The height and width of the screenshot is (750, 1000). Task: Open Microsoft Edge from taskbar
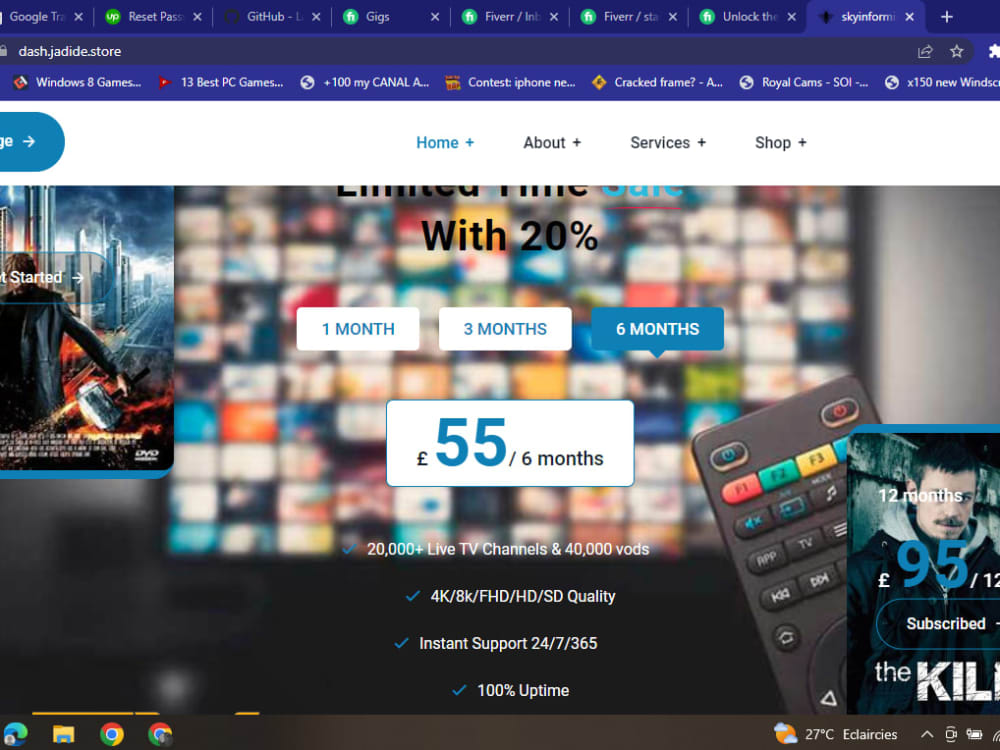click(14, 735)
